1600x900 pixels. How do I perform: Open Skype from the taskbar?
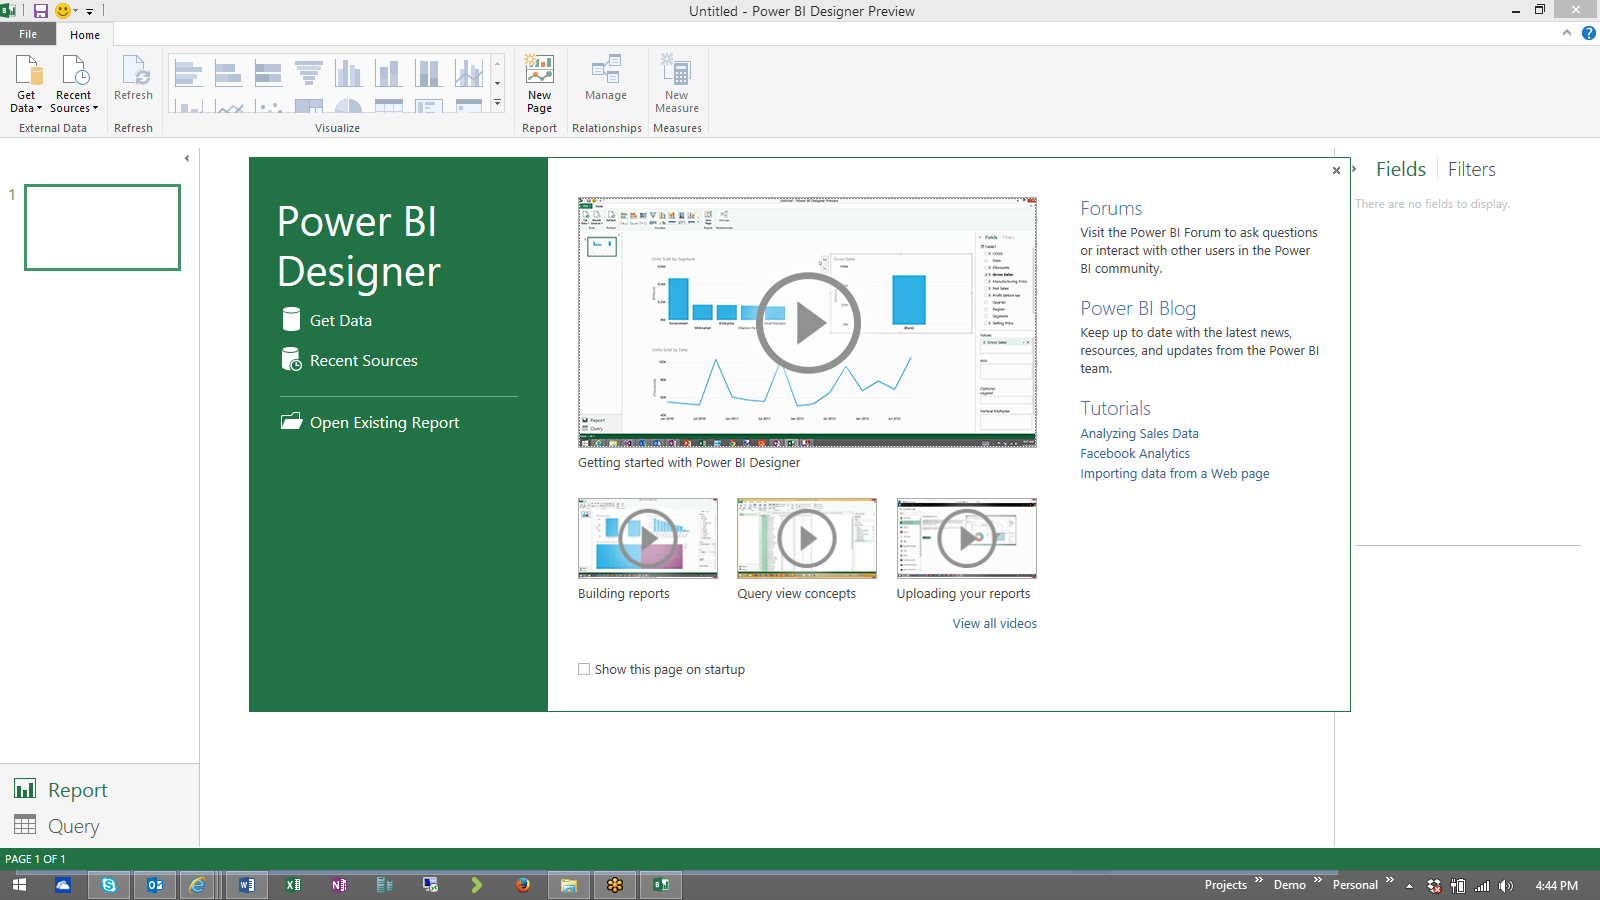109,885
